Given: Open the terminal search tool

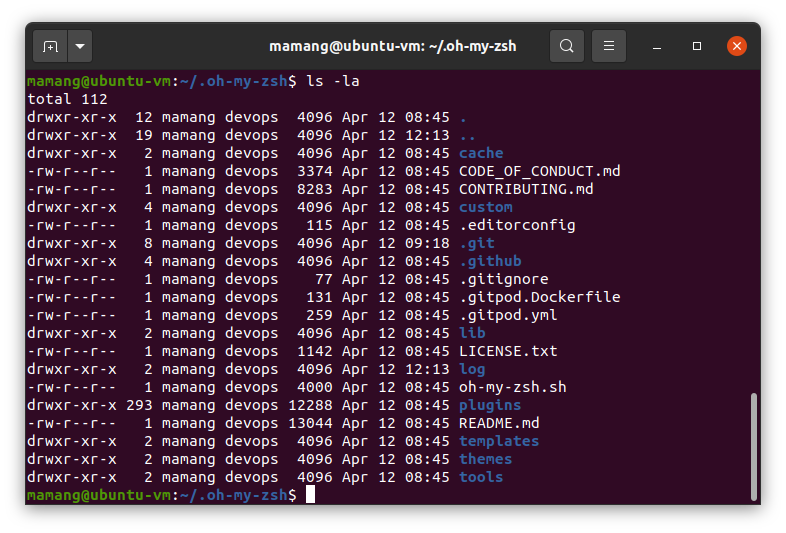Looking at the screenshot, I should point(567,46).
